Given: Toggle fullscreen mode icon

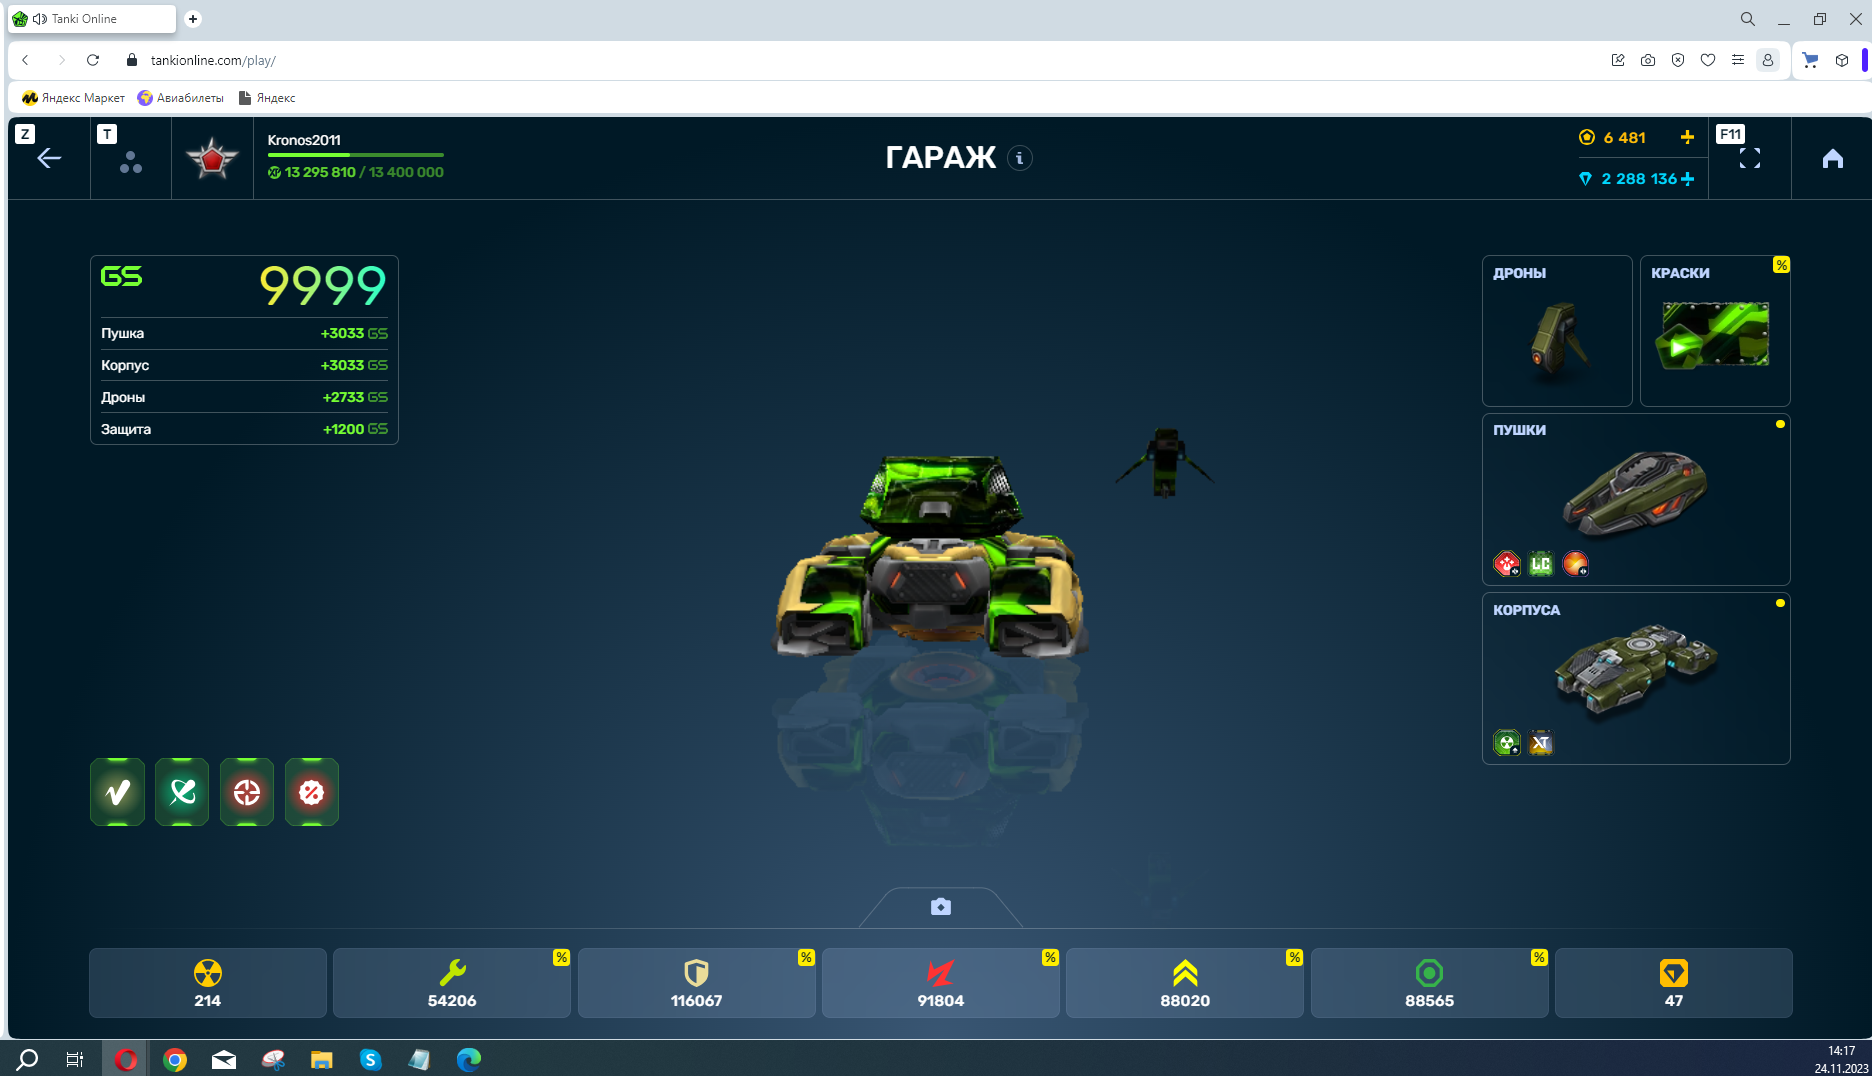Looking at the screenshot, I should click(x=1750, y=158).
